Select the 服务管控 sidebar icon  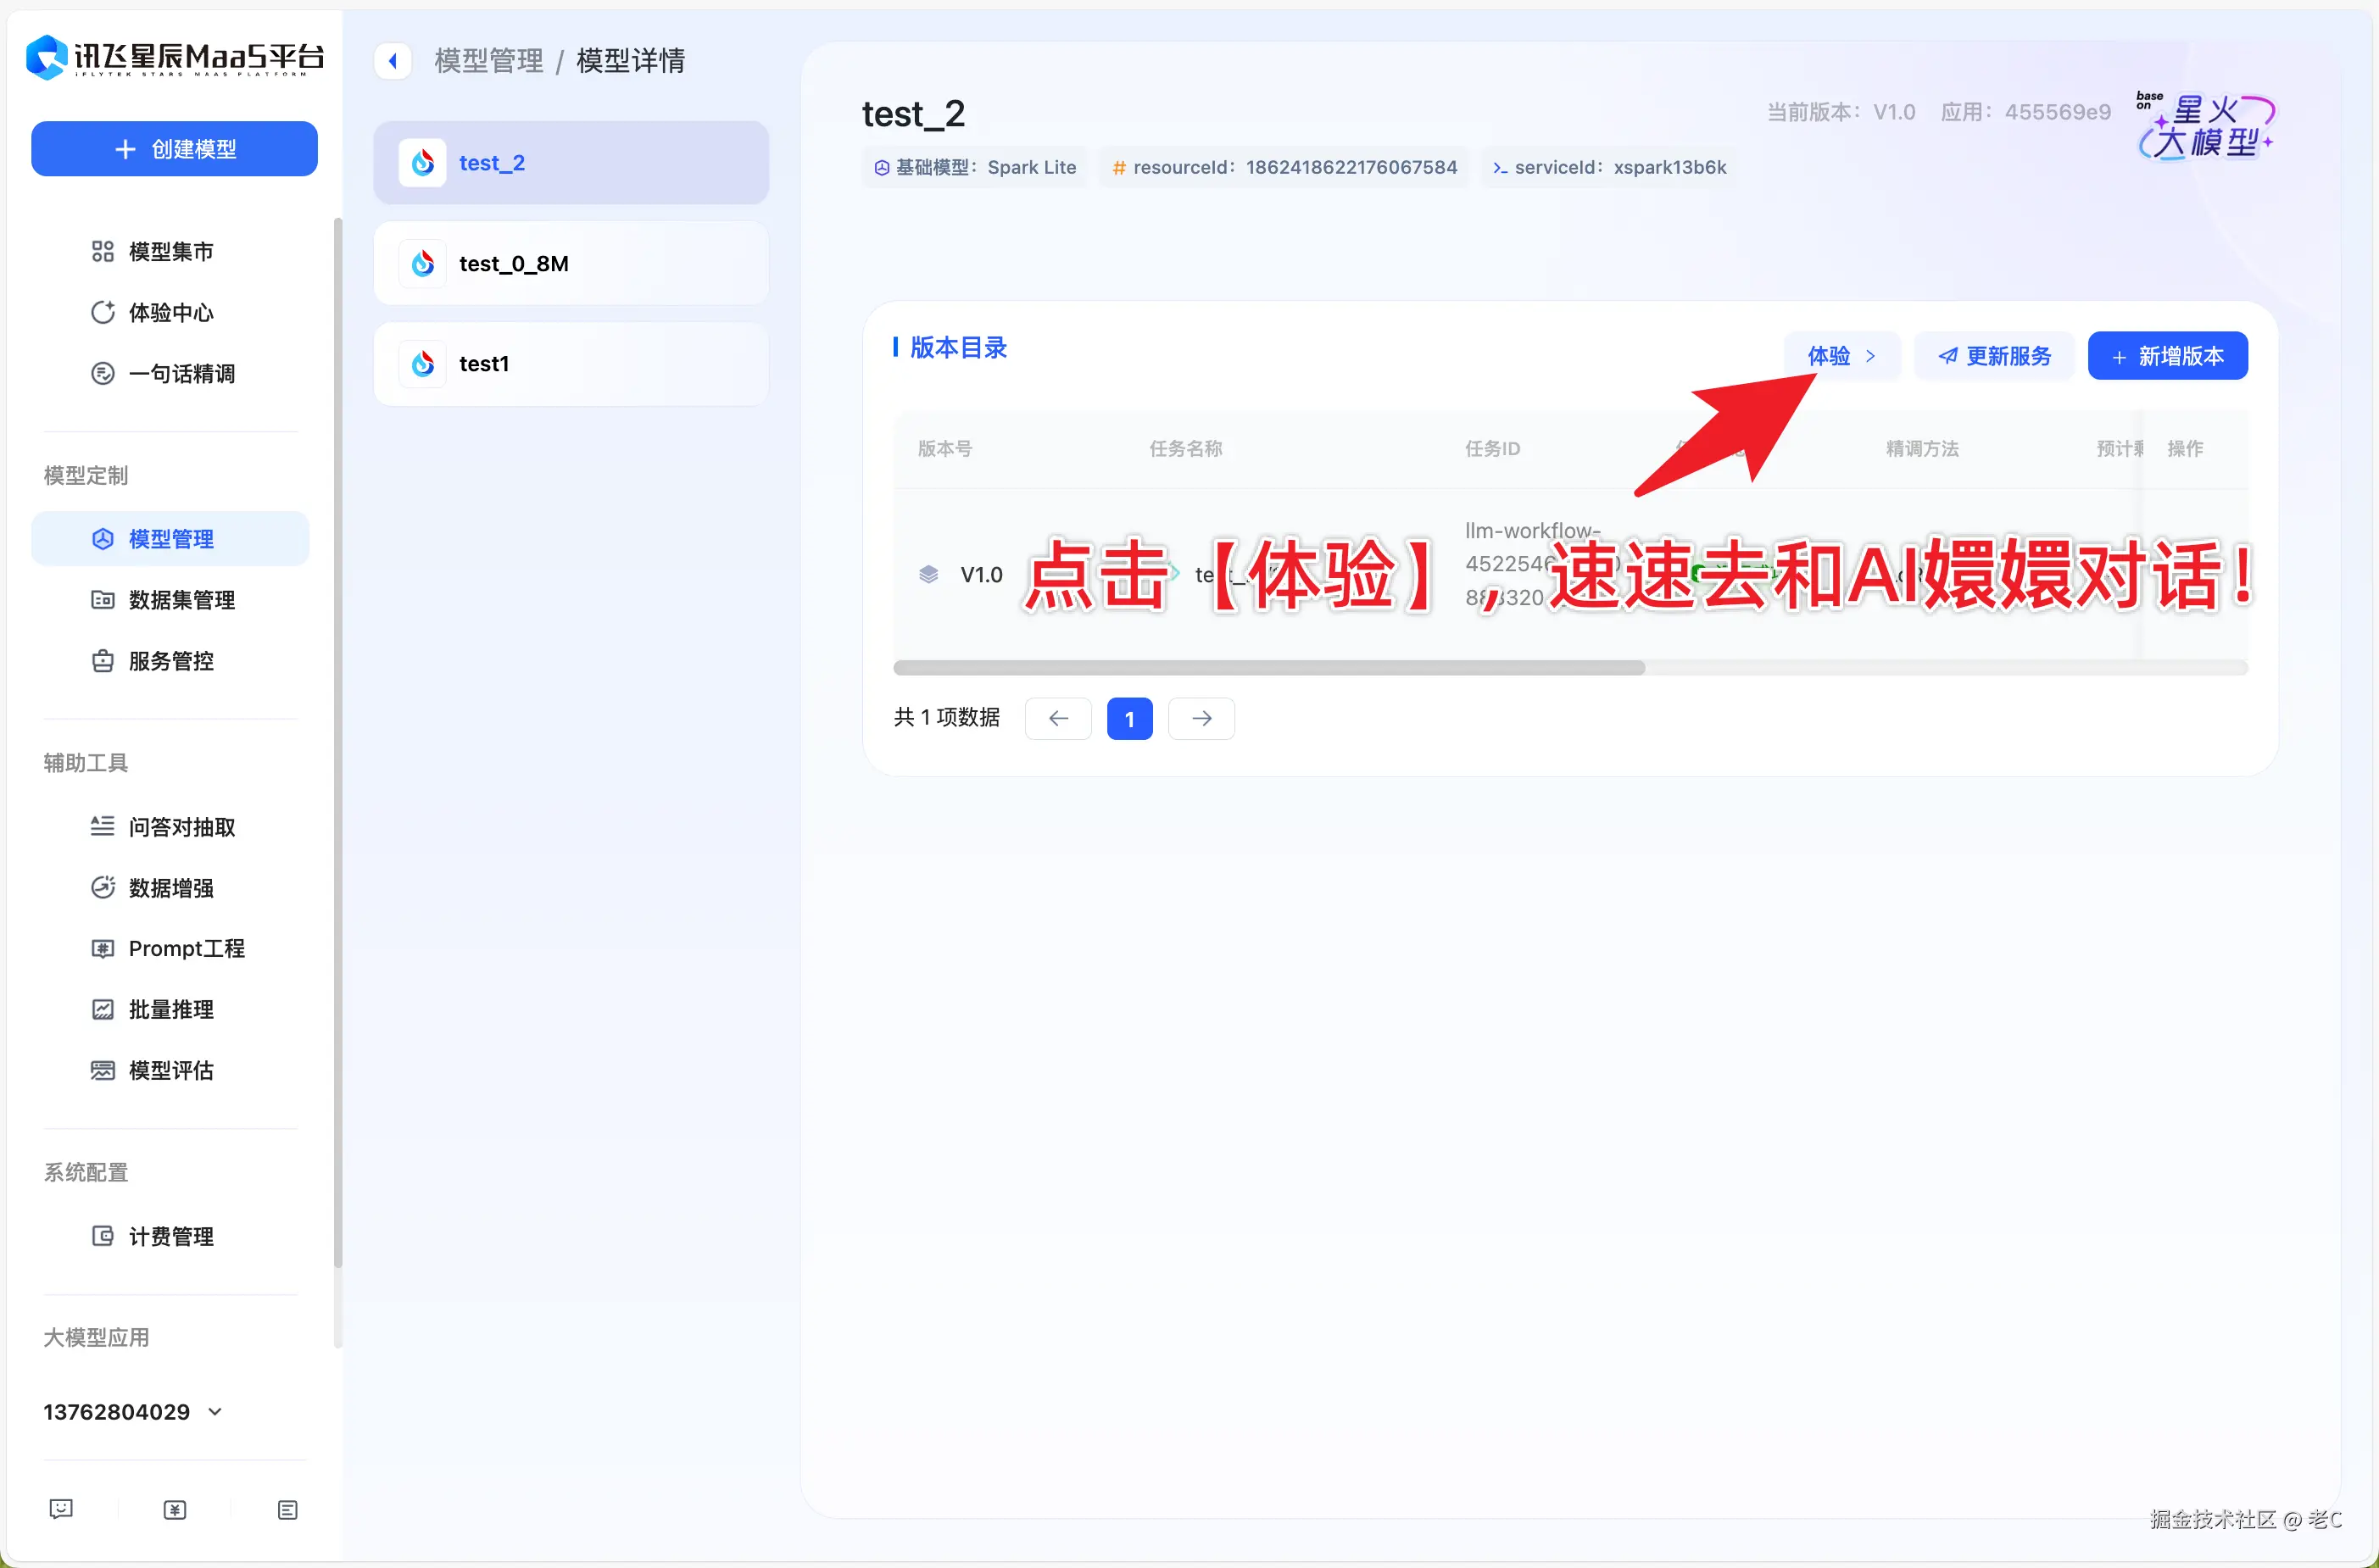103,660
